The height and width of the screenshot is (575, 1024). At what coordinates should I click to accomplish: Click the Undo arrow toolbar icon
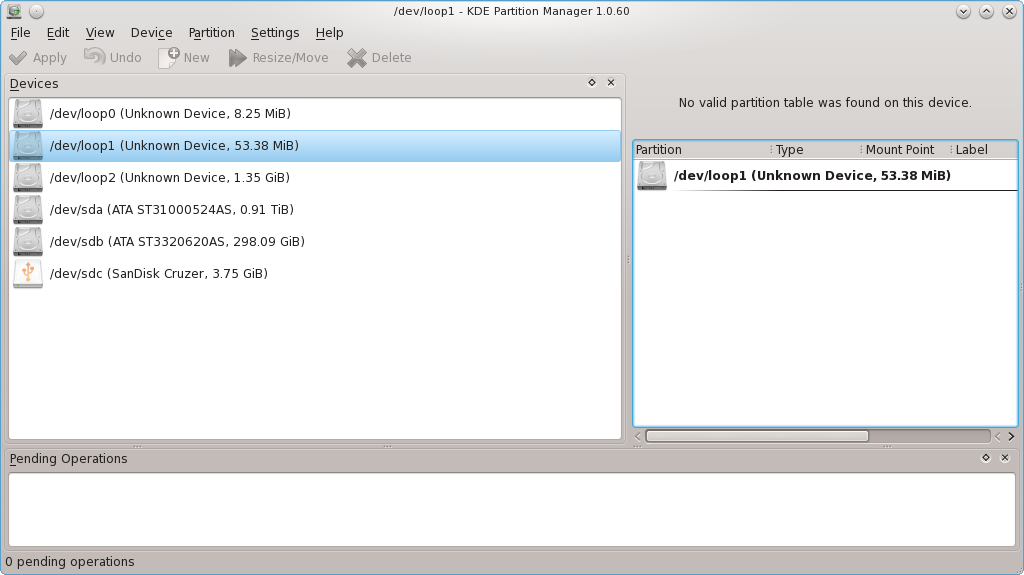pos(94,57)
